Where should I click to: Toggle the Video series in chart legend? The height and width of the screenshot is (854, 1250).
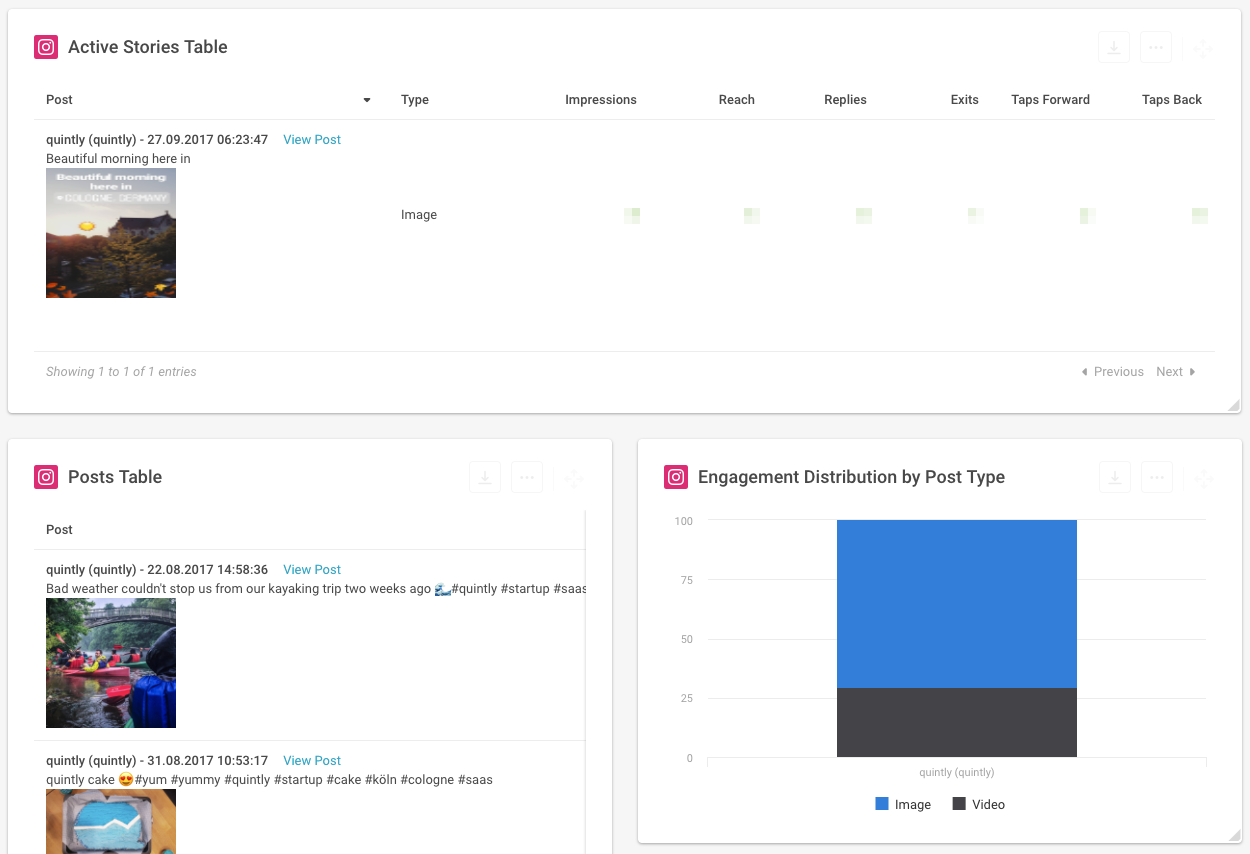point(979,804)
